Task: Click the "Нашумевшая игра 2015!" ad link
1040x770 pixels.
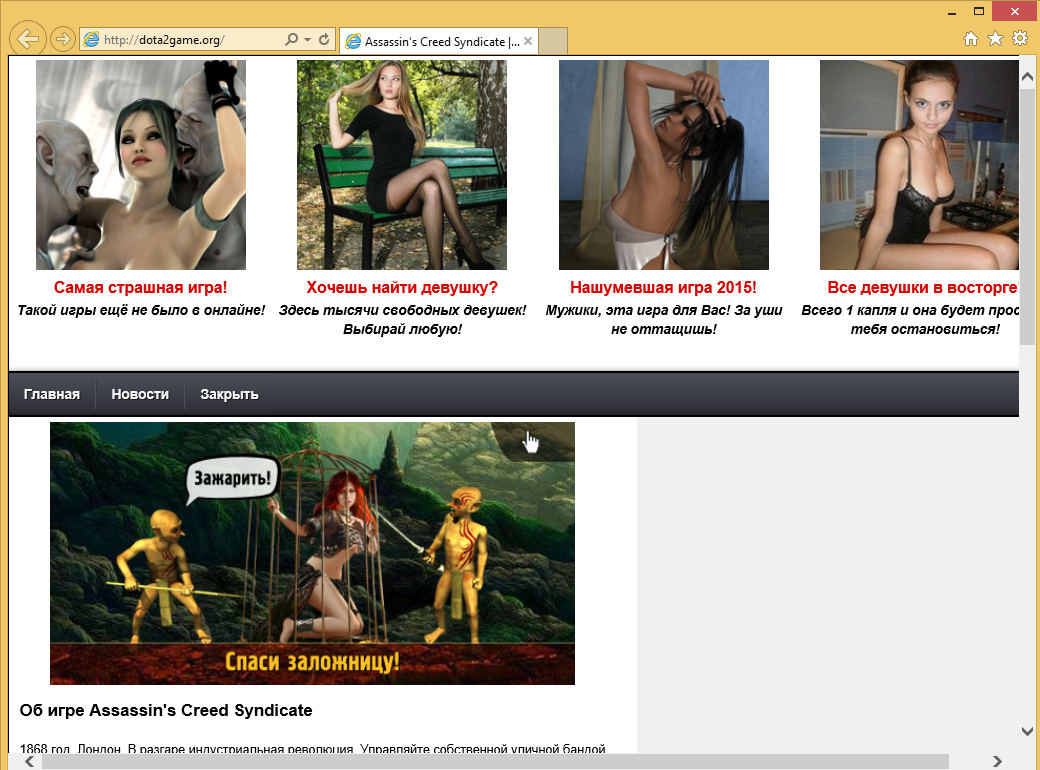Action: [663, 288]
